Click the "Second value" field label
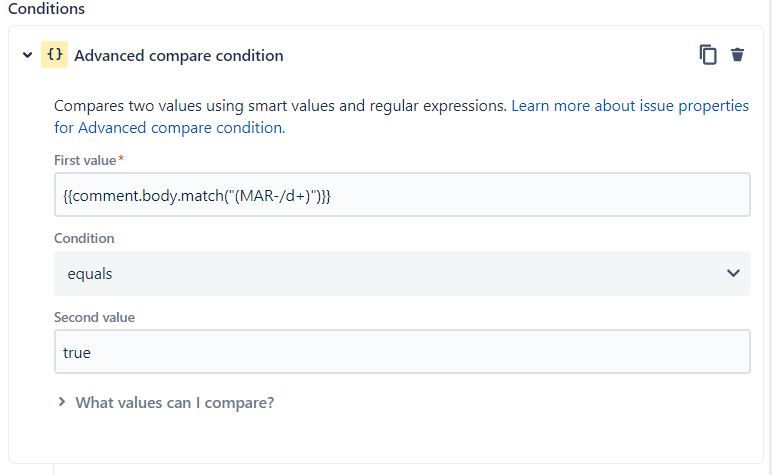The width and height of the screenshot is (772, 475). pyautogui.click(x=94, y=318)
